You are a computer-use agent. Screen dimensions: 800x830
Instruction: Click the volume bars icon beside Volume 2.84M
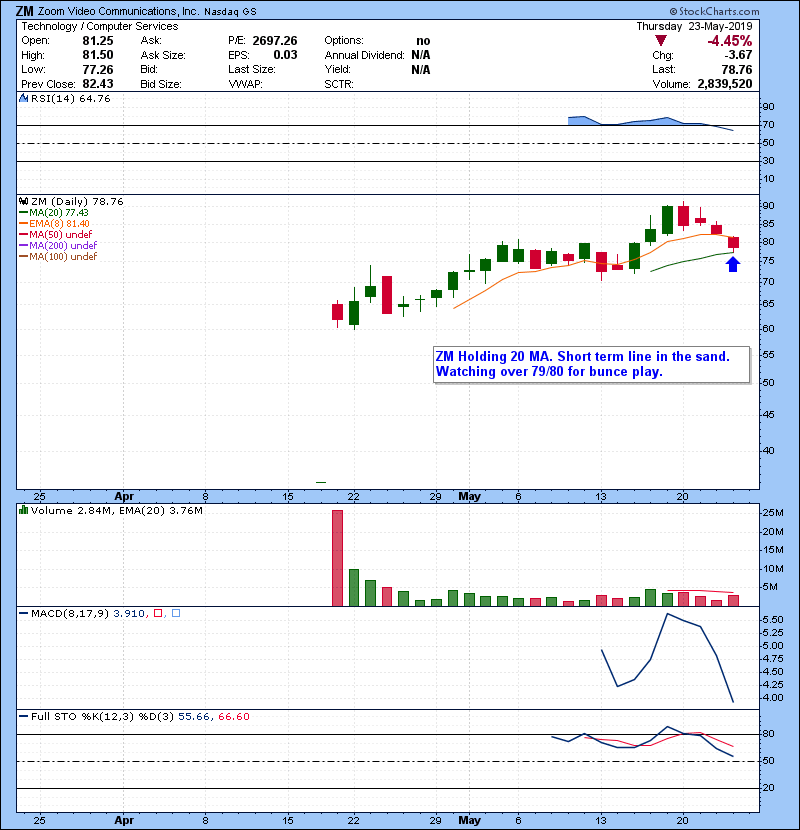[24, 510]
